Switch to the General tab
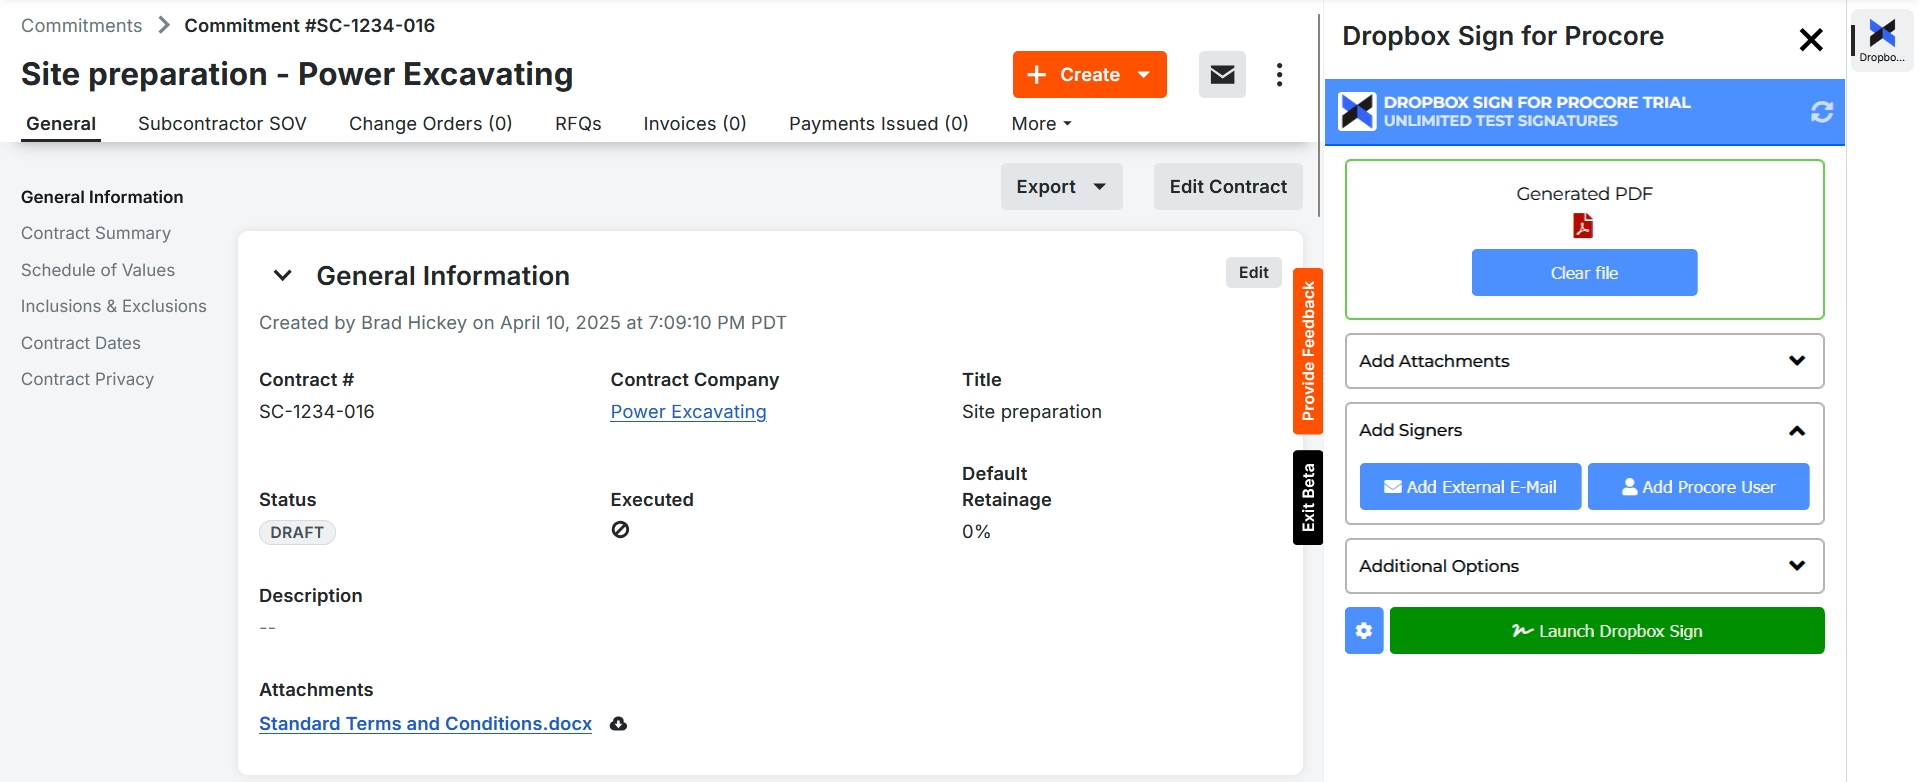The width and height of the screenshot is (1919, 782). pos(61,124)
